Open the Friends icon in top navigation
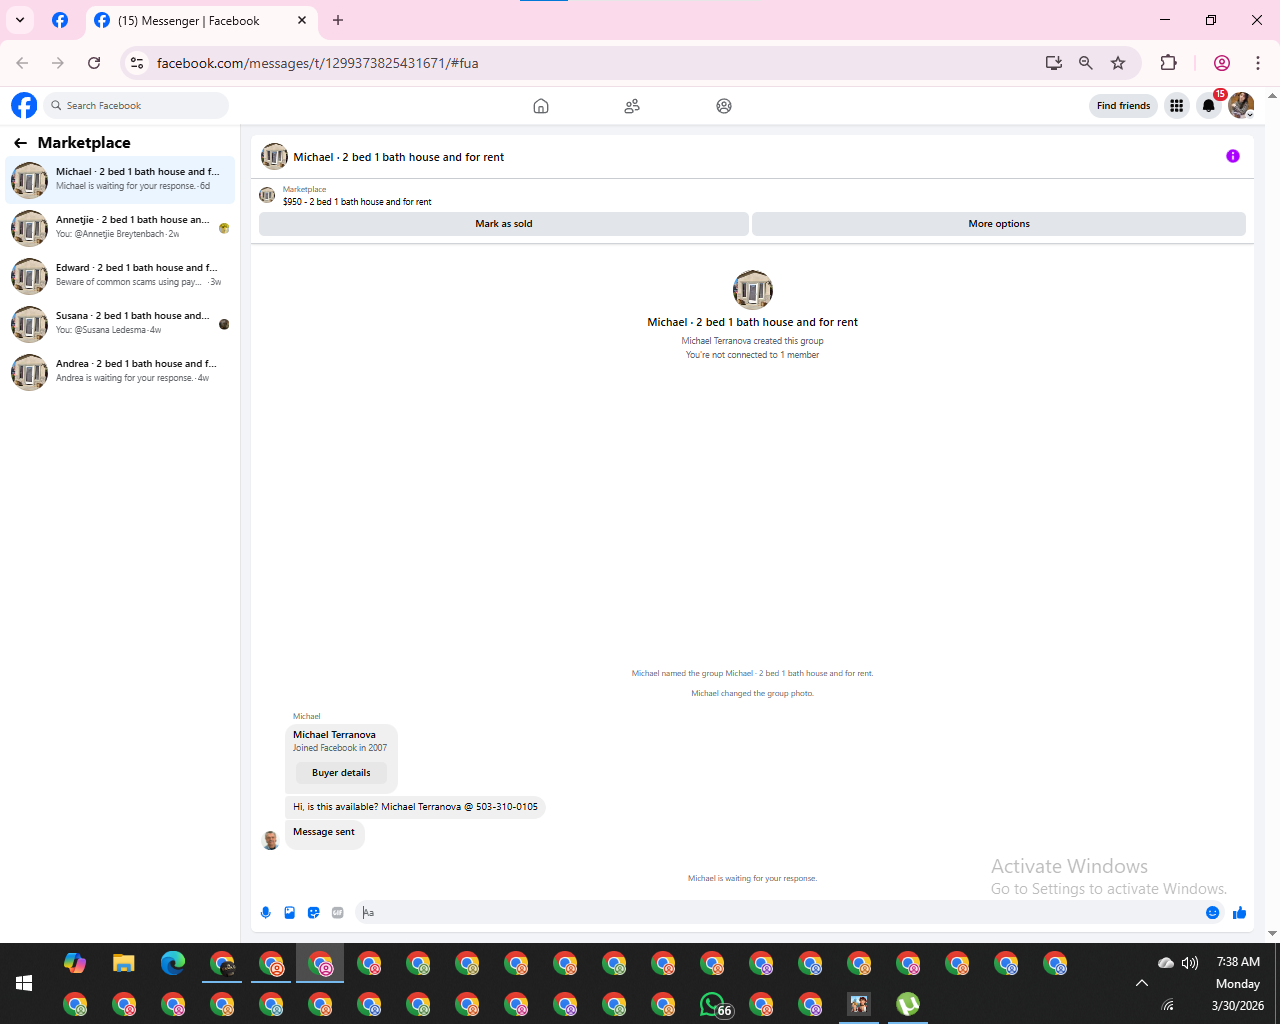This screenshot has height=1024, width=1280. (x=632, y=106)
